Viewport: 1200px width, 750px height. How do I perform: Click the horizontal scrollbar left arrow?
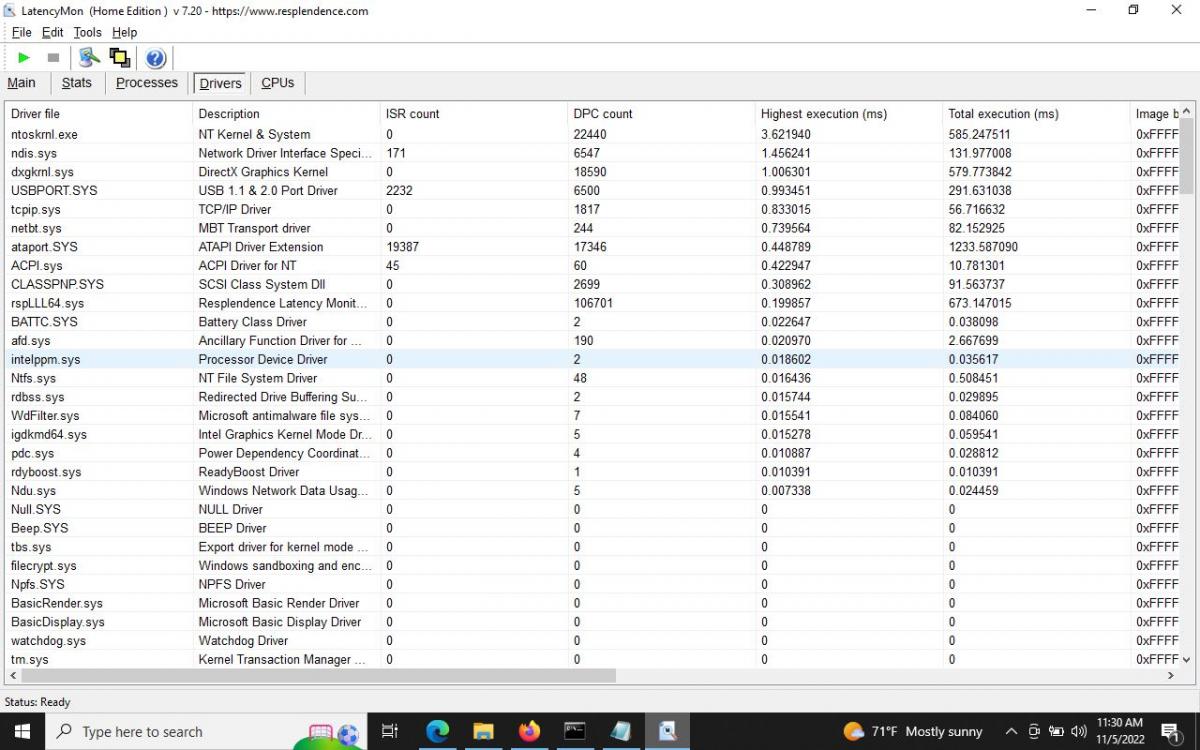pyautogui.click(x=13, y=676)
